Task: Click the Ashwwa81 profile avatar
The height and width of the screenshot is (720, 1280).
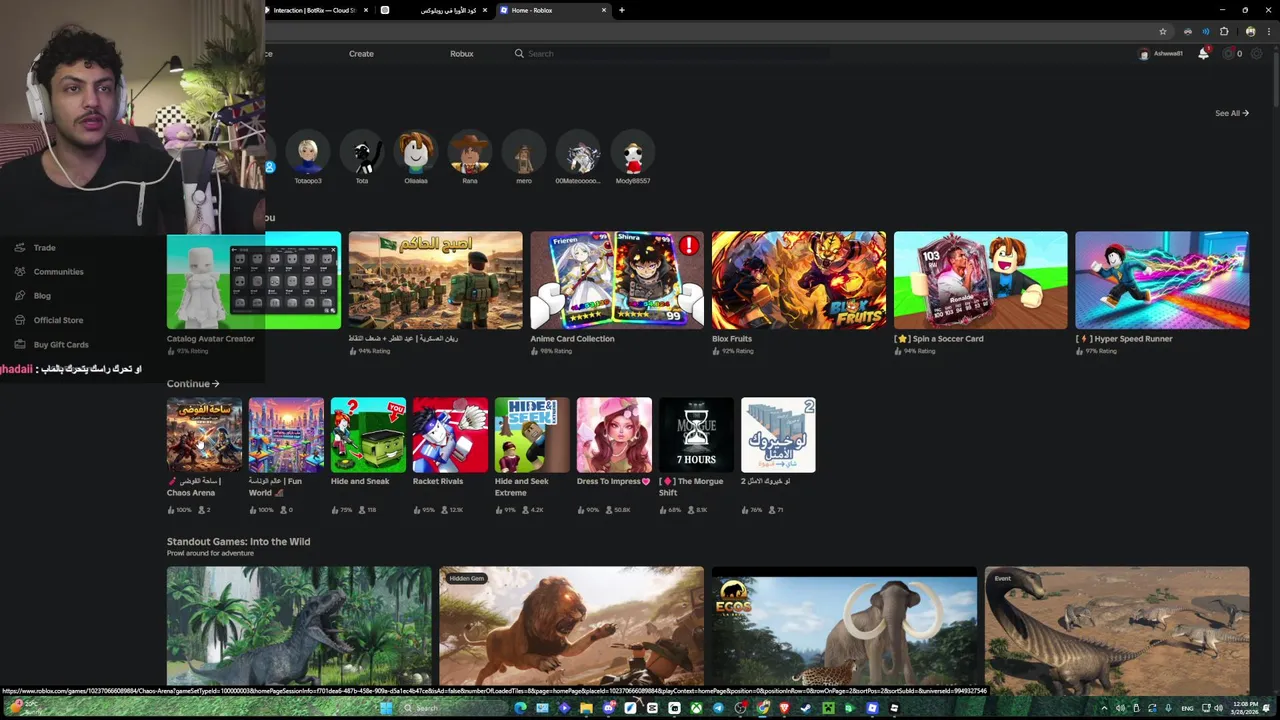Action: [1144, 54]
